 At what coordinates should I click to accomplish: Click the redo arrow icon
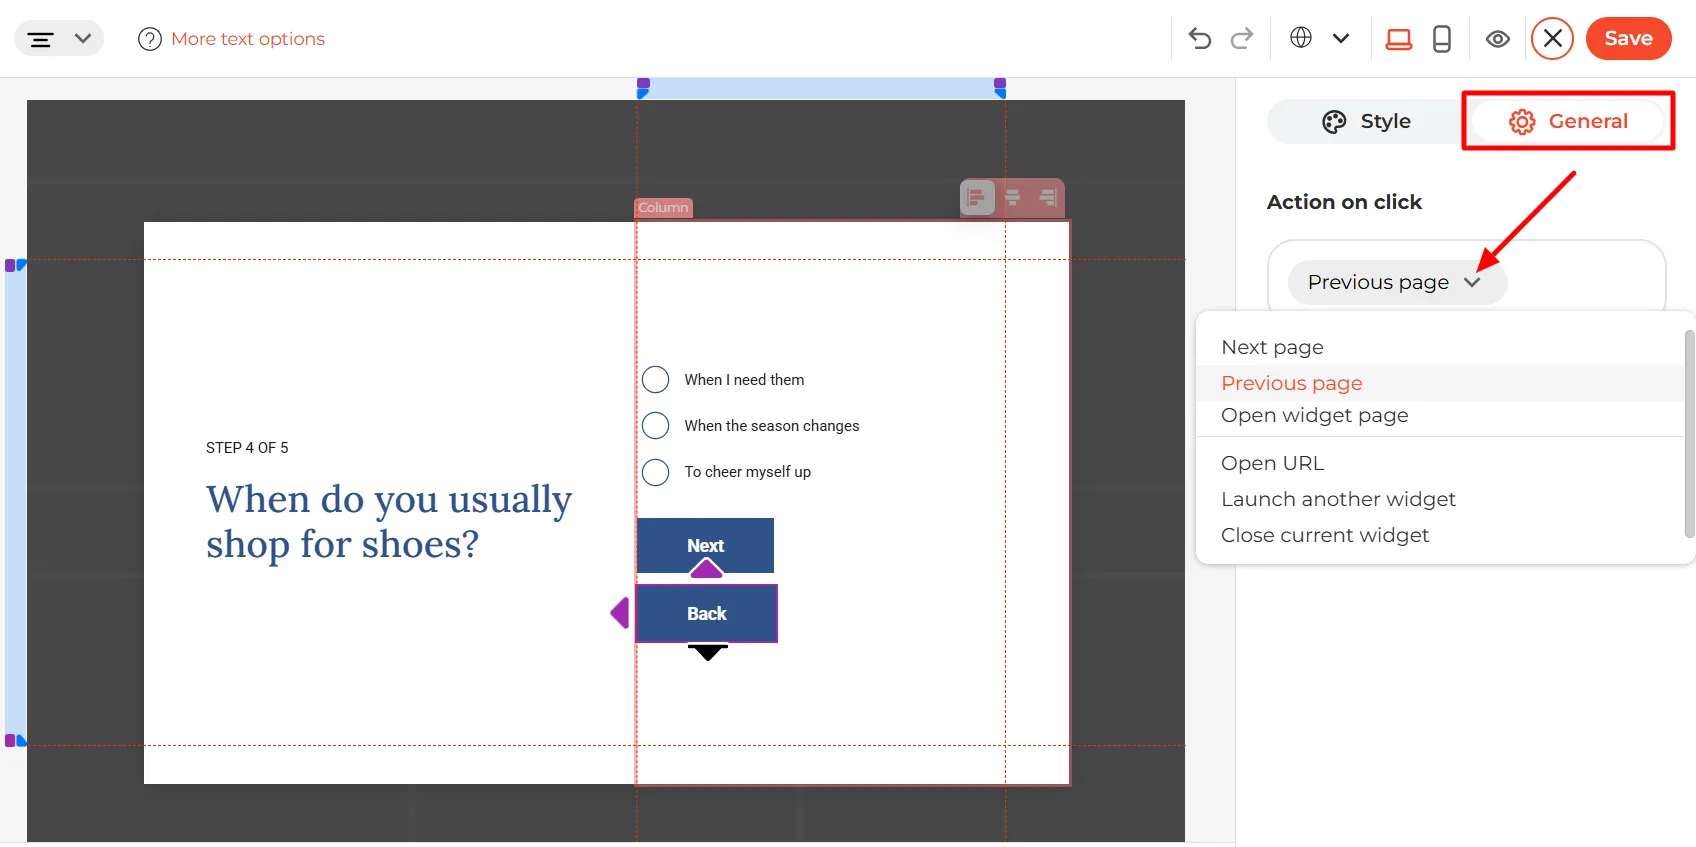coord(1242,38)
